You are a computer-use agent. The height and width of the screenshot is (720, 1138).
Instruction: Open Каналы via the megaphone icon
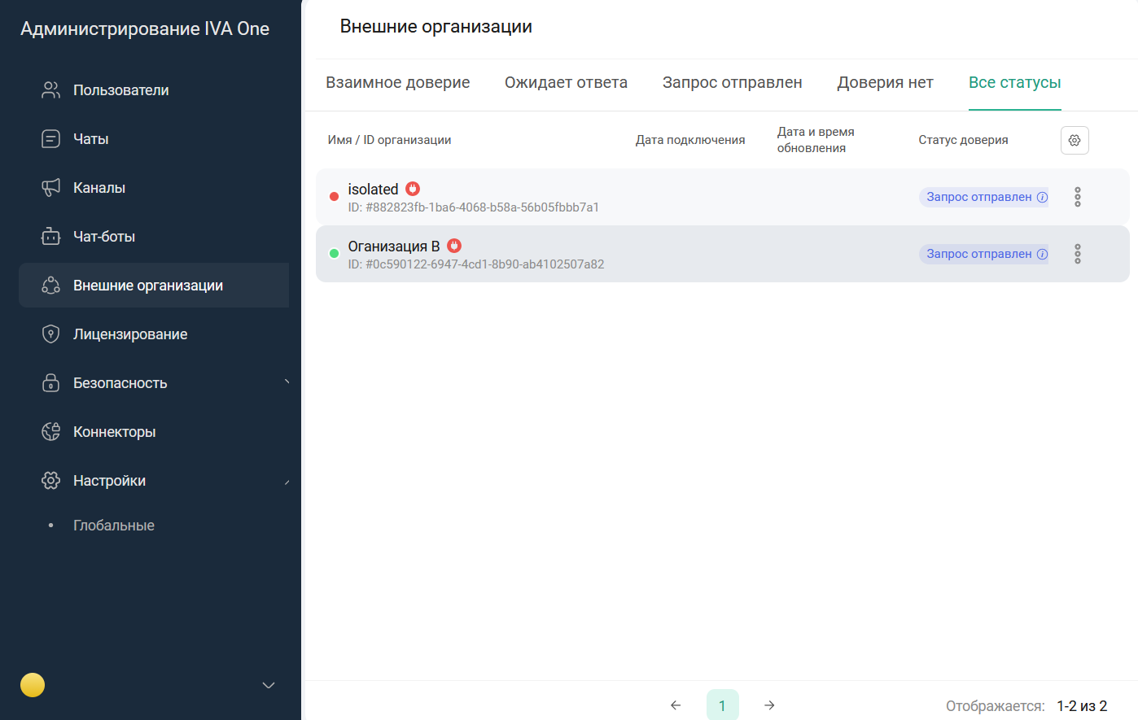(50, 187)
